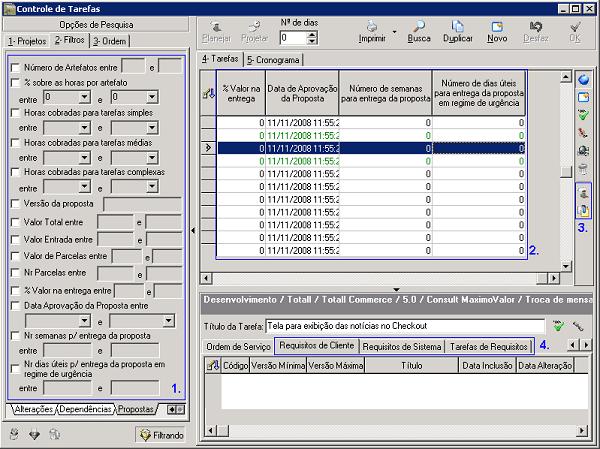
Task: Click the document clip icon above label 3
Action: (x=583, y=210)
